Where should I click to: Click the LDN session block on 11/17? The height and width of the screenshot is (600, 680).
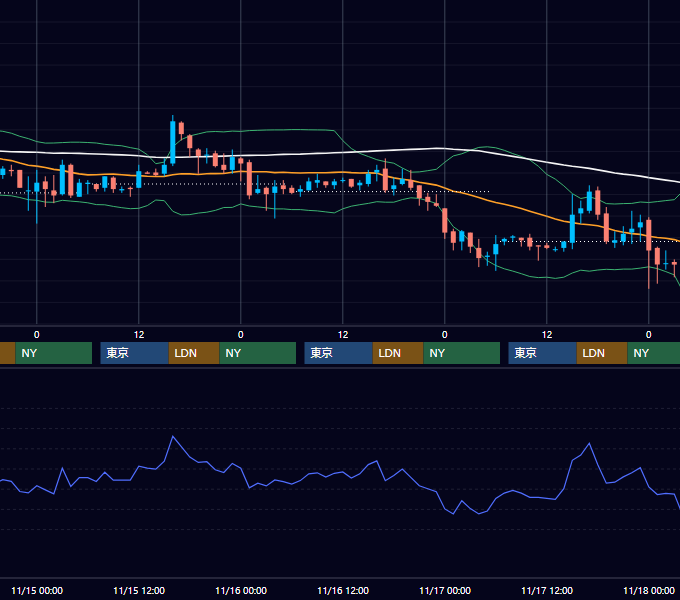[x=602, y=353]
